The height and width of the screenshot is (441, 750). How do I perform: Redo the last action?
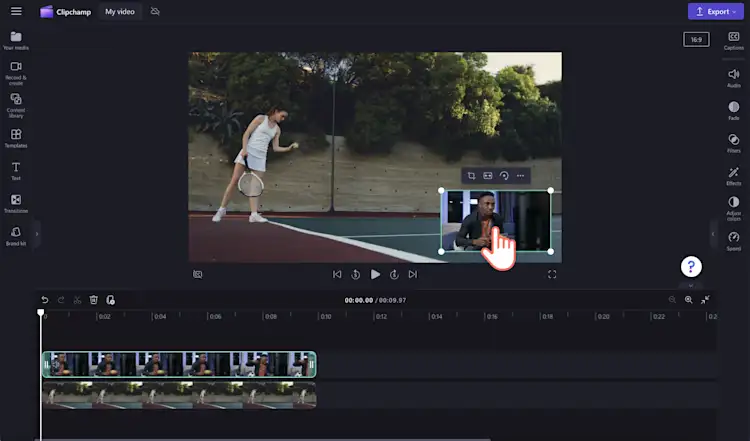click(x=61, y=300)
